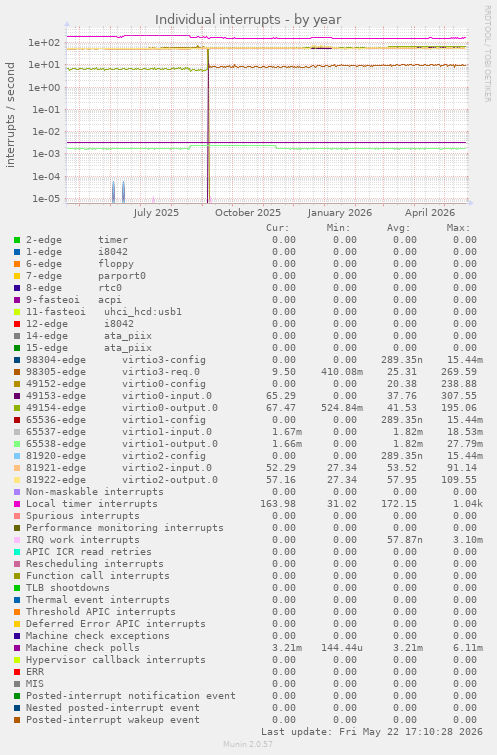Click the October 2025 axis label

(x=248, y=213)
